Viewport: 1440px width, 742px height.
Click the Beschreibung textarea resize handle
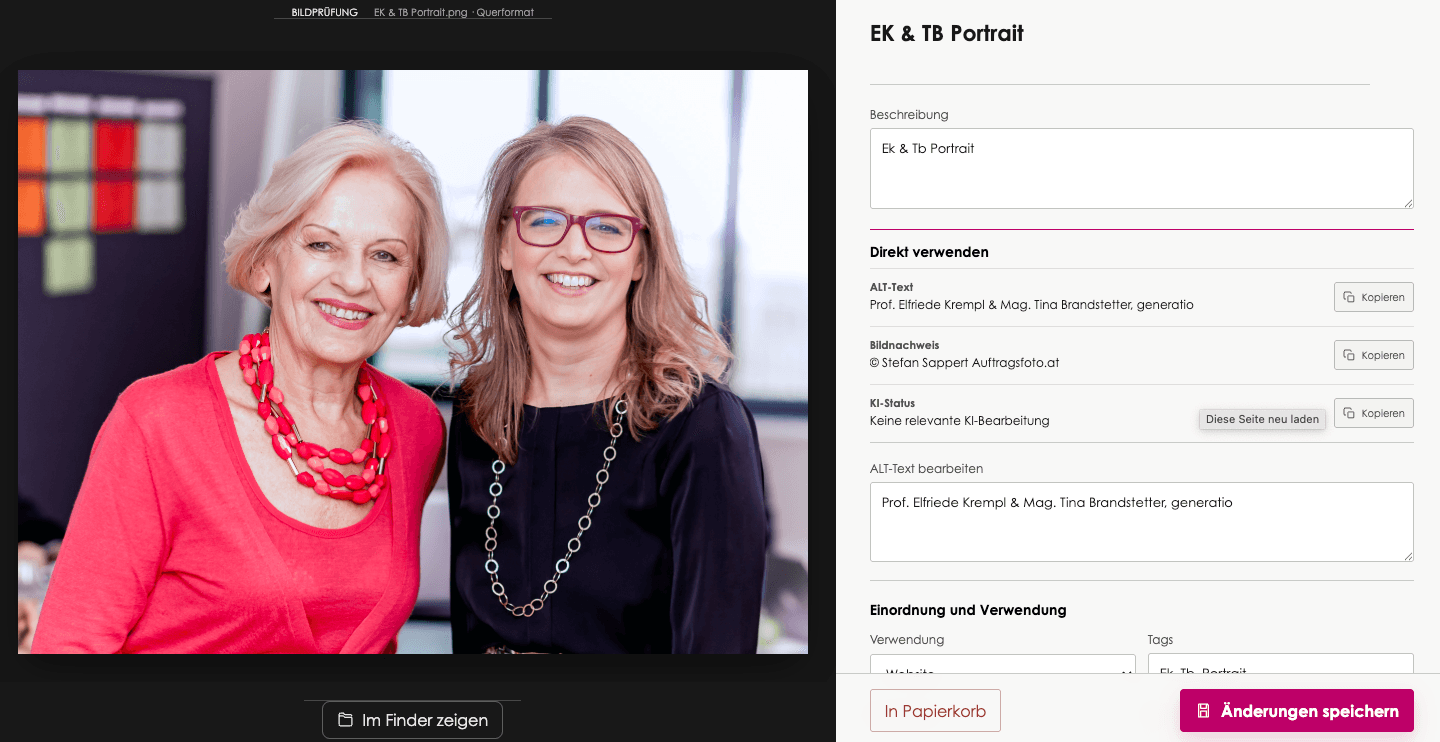point(1407,202)
